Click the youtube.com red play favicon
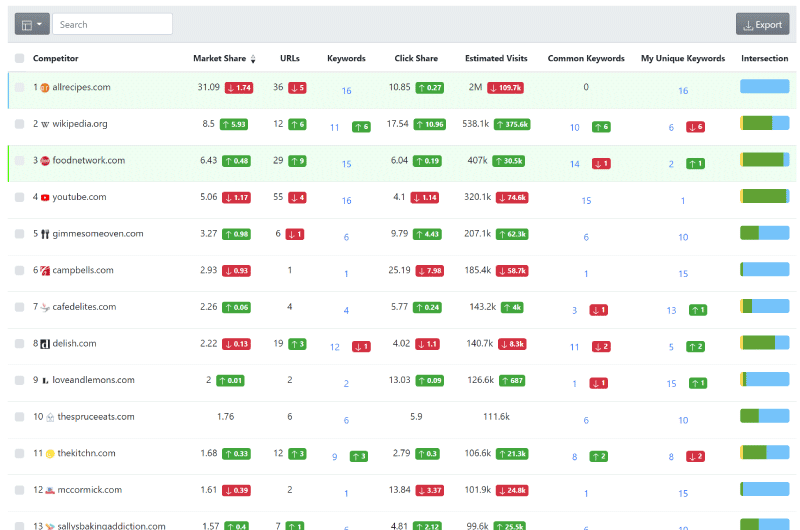Viewport: 800px width, 530px height. coord(45,197)
